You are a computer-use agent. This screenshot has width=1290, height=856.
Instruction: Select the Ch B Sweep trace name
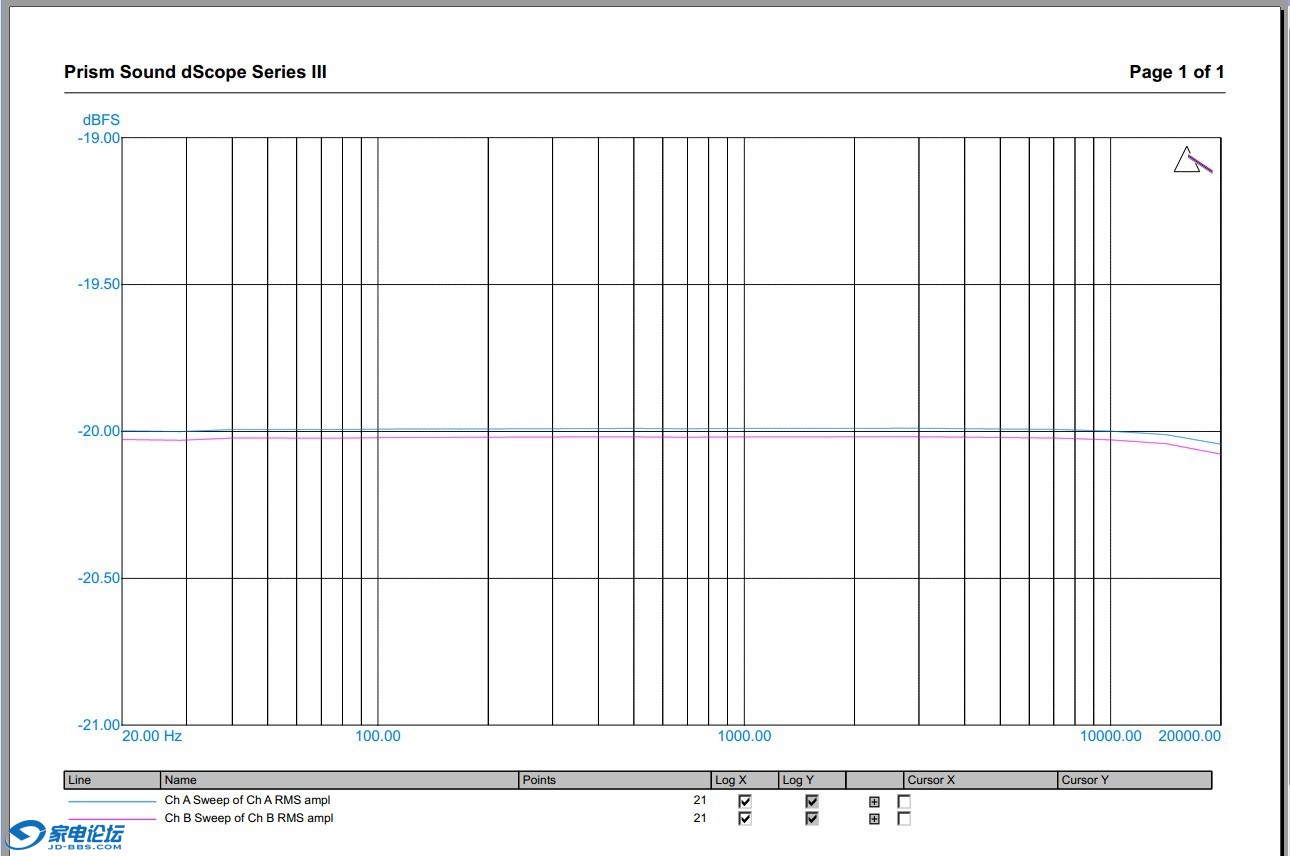[x=248, y=818]
